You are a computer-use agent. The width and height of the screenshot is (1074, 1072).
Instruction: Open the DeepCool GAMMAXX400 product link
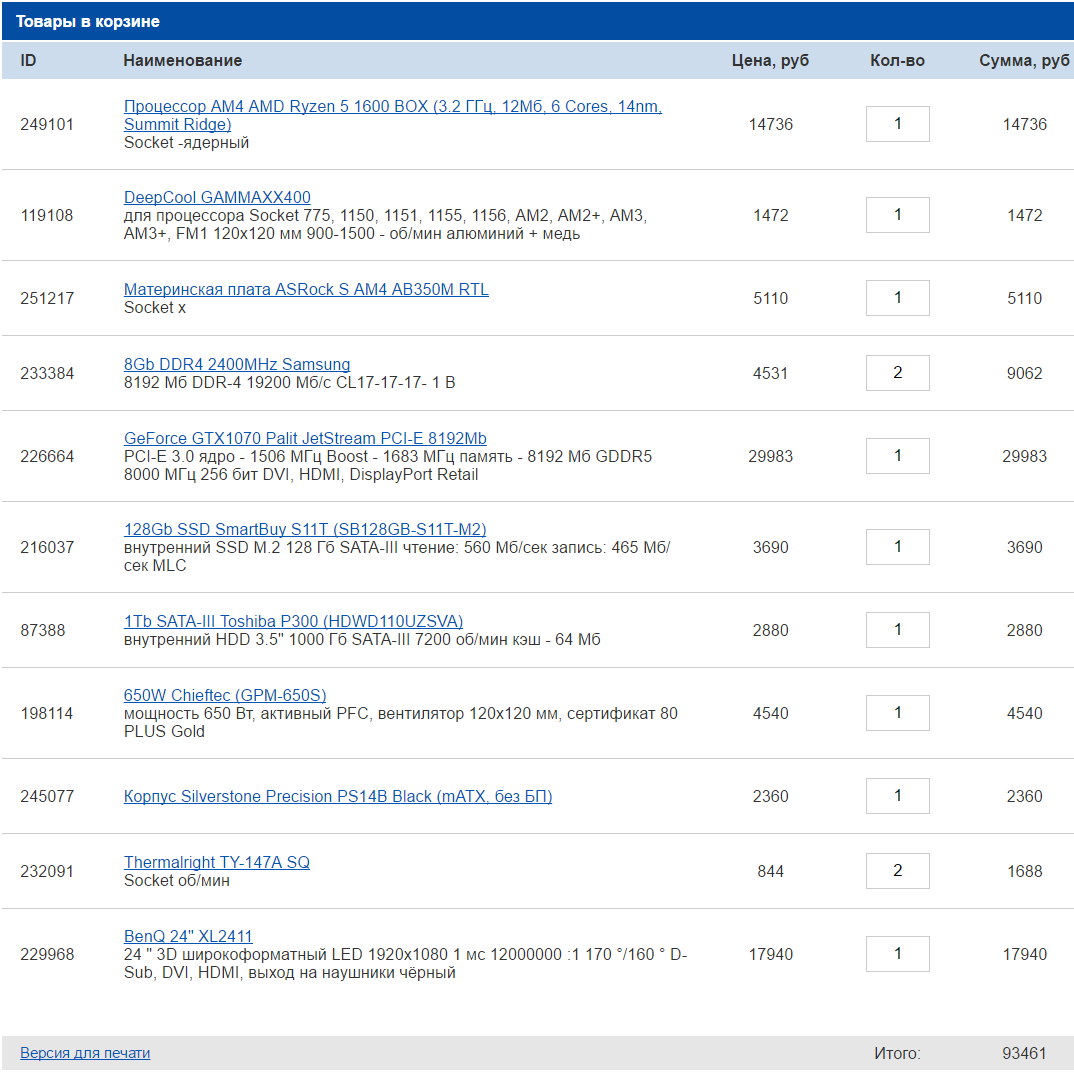(217, 198)
